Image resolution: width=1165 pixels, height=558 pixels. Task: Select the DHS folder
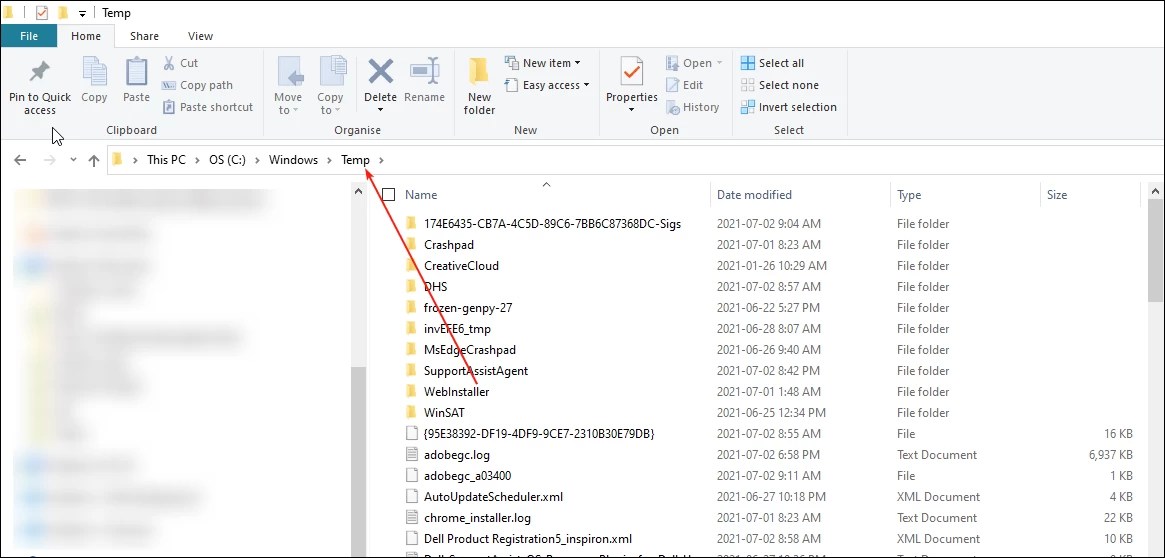(x=435, y=286)
